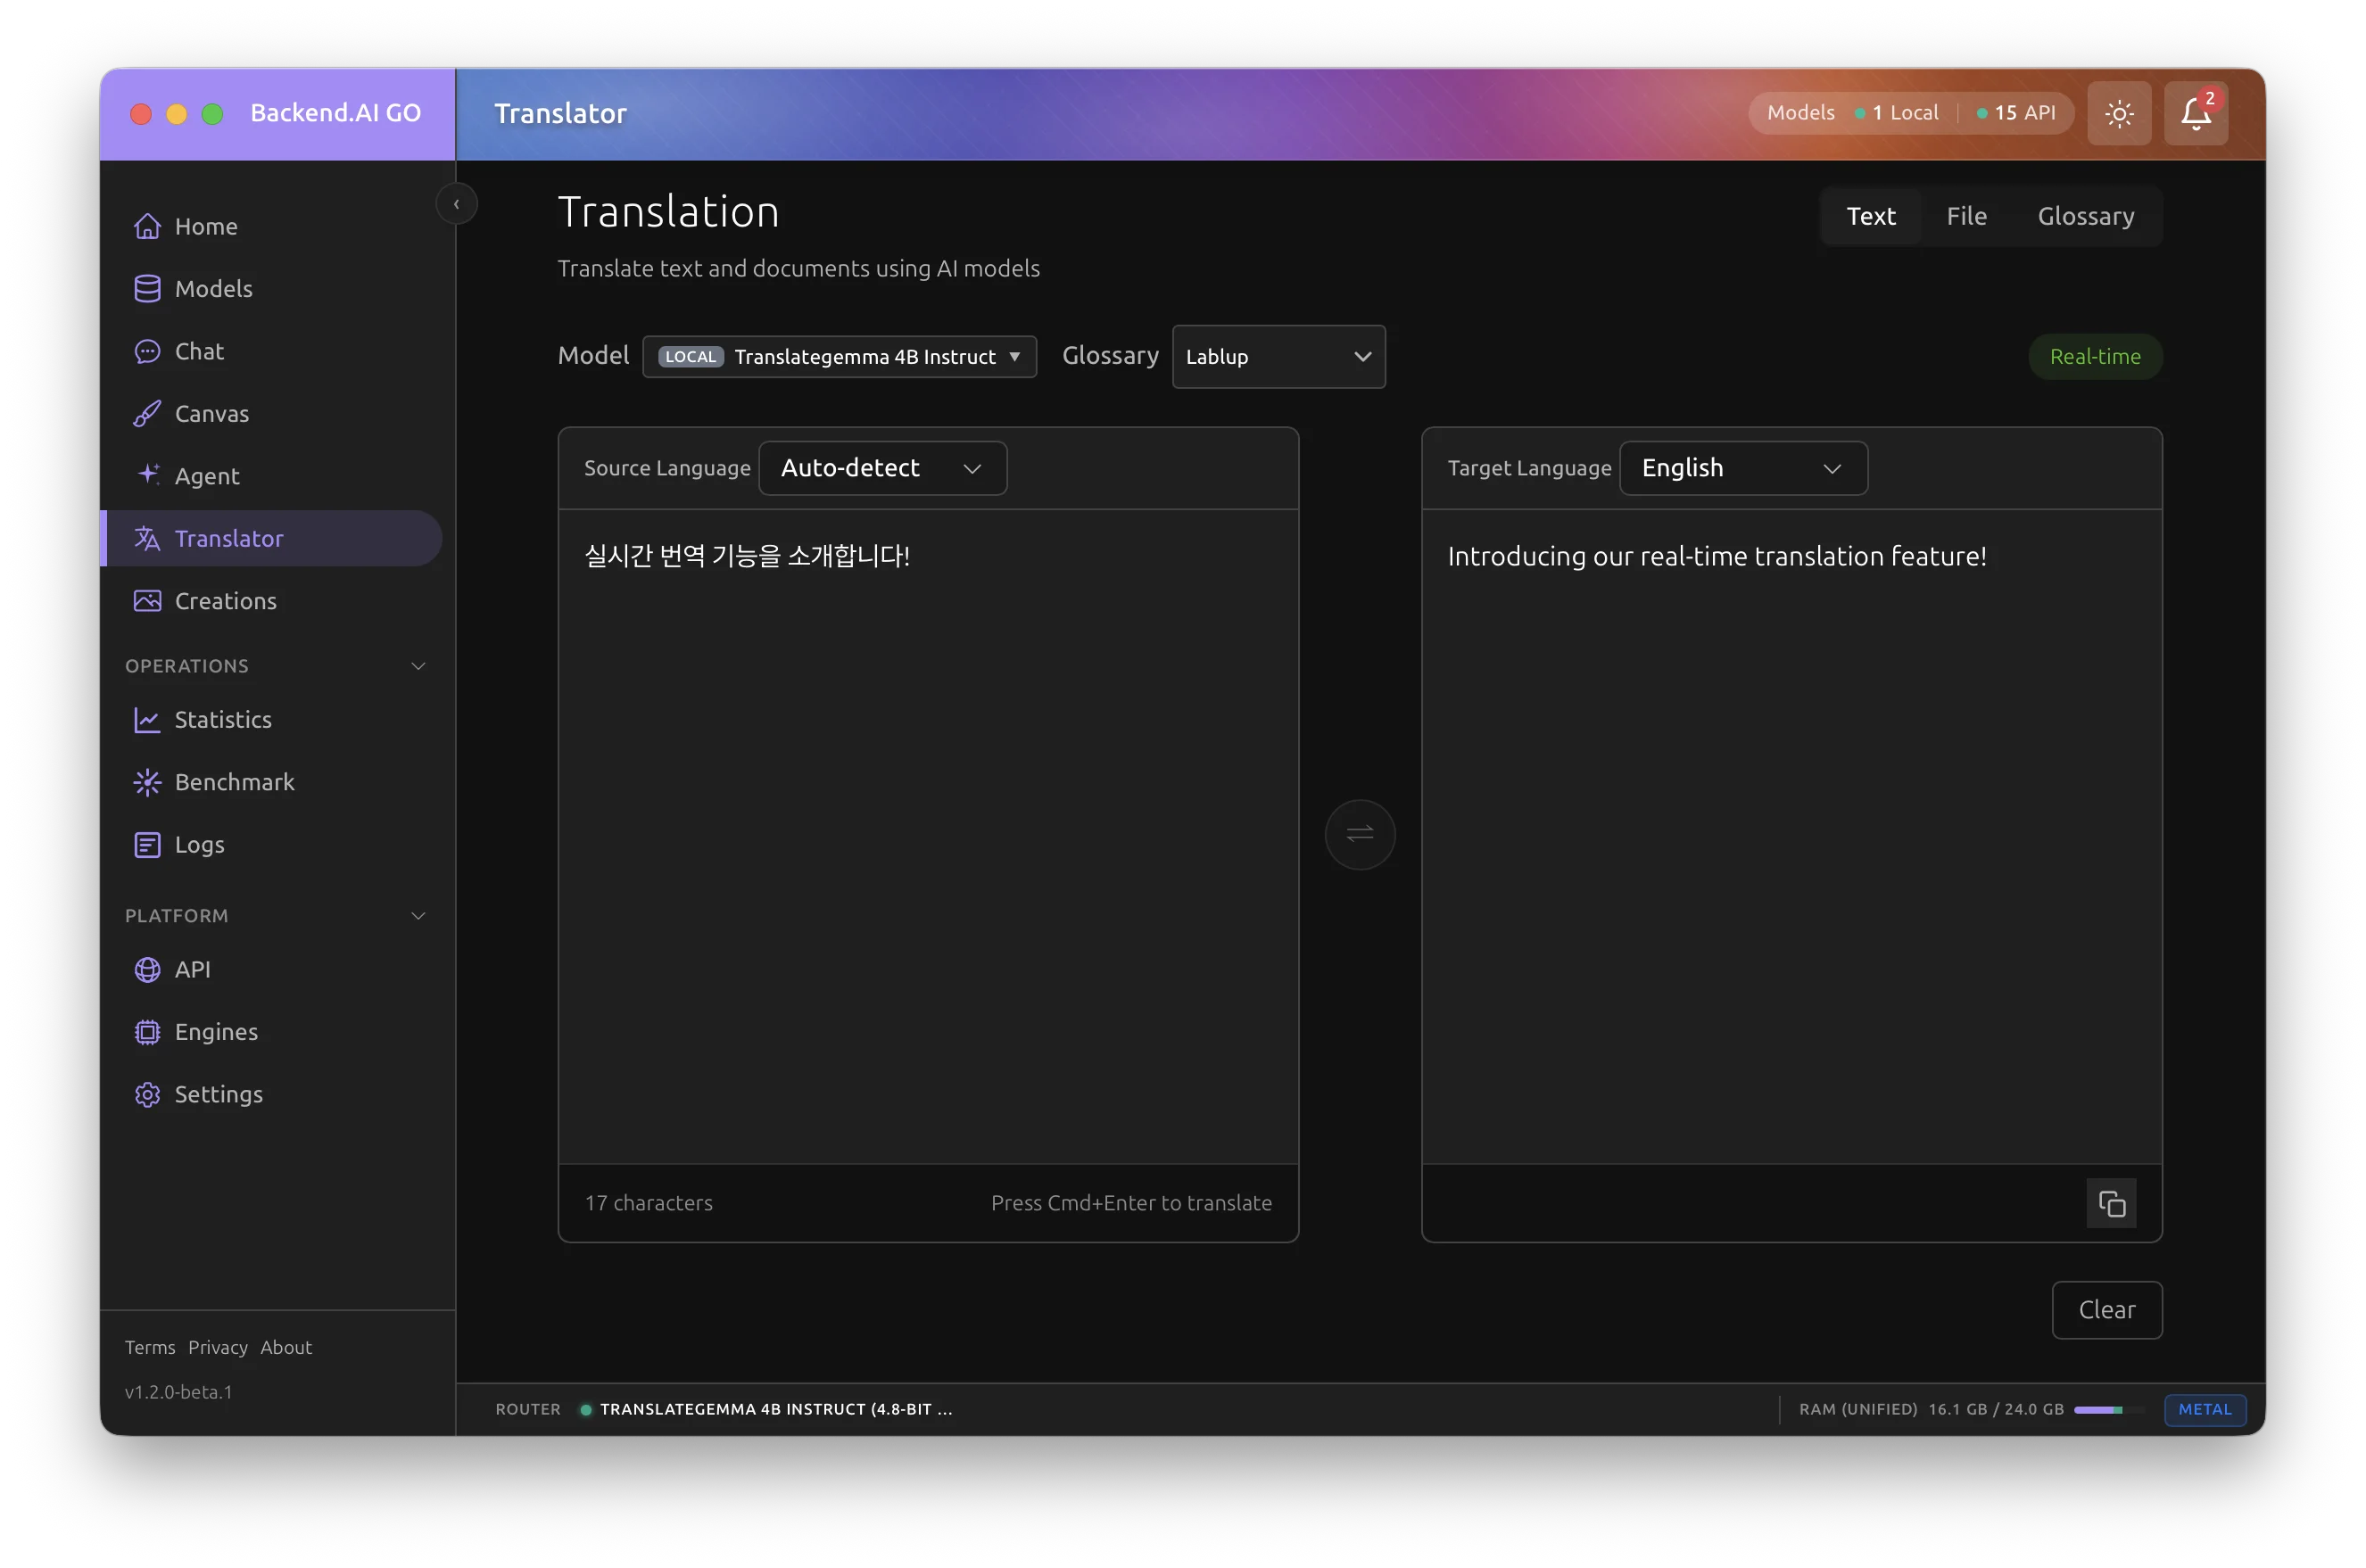Open the Target Language English dropdown

tap(1742, 467)
